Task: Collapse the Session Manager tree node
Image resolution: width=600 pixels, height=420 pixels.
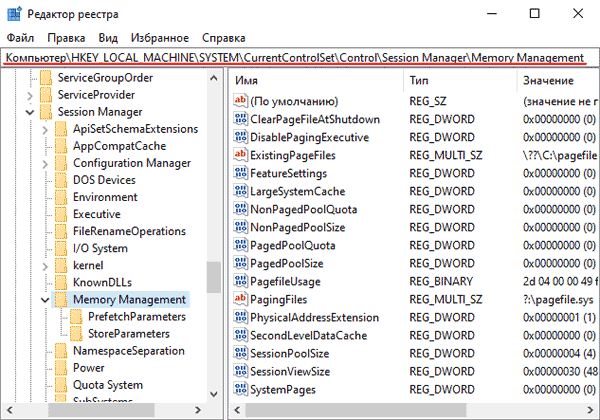Action: pyautogui.click(x=30, y=112)
